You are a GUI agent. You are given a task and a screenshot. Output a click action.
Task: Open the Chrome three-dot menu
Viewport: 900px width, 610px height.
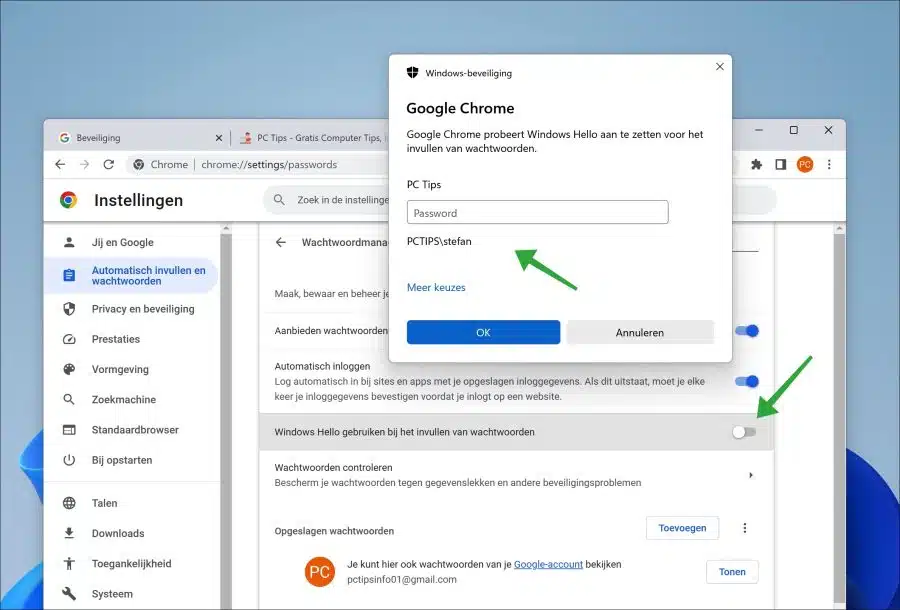(829, 165)
